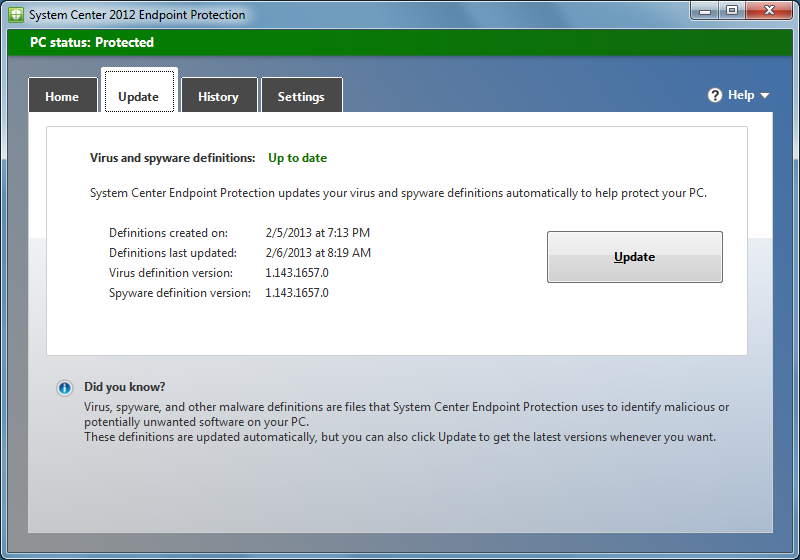Viewport: 800px width, 560px height.
Task: Expand the Help dropdown arrow
Action: pyautogui.click(x=764, y=96)
